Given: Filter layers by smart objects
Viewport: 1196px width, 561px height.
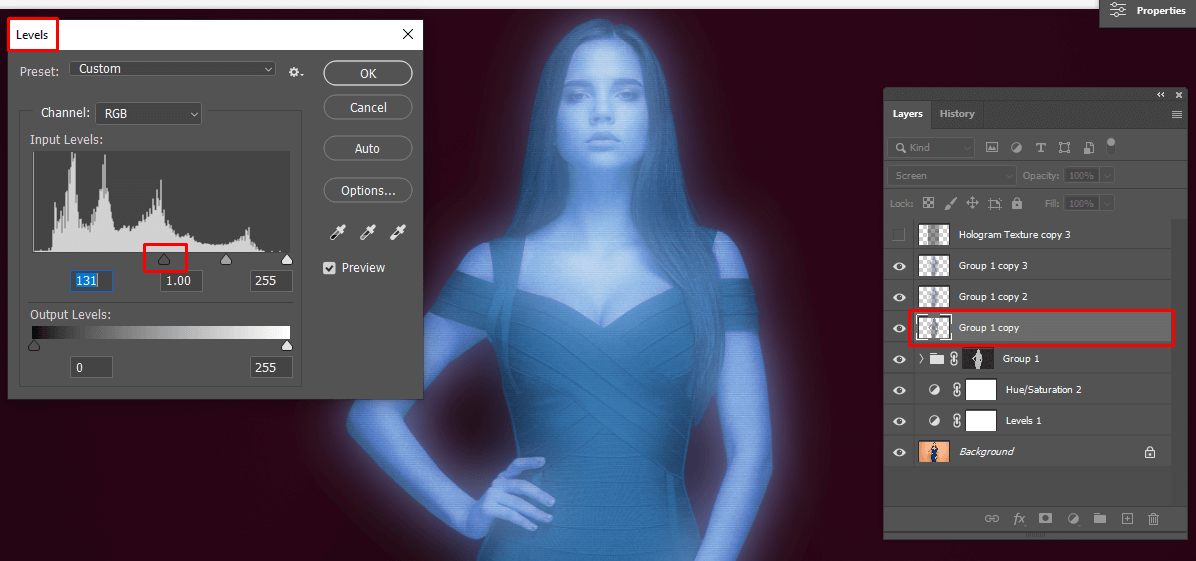Looking at the screenshot, I should pos(1089,147).
